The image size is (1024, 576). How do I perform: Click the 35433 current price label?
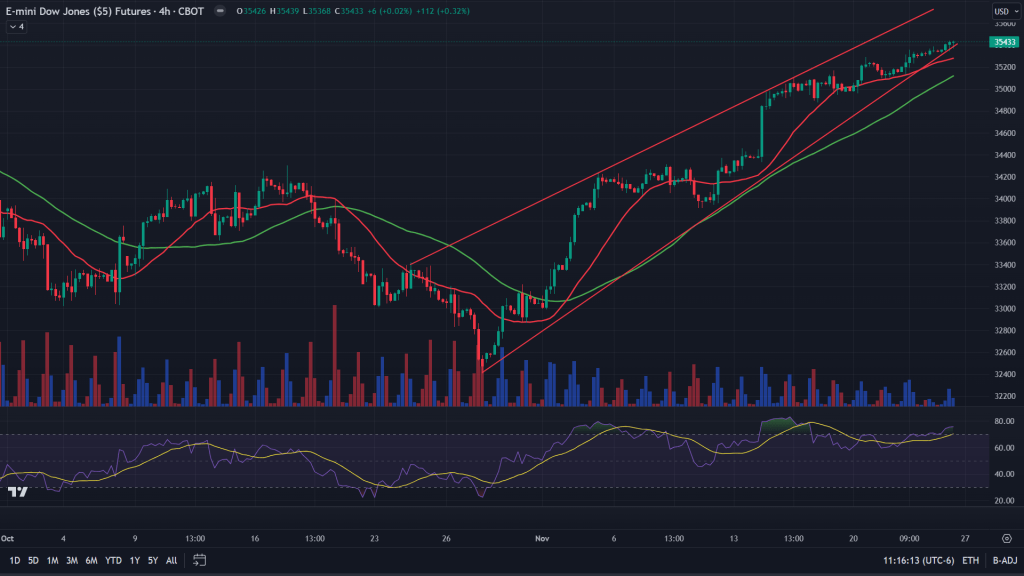[1002, 42]
